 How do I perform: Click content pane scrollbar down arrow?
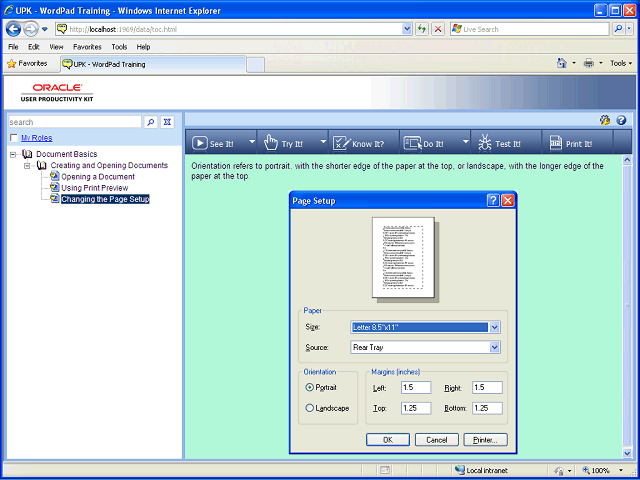click(x=627, y=453)
